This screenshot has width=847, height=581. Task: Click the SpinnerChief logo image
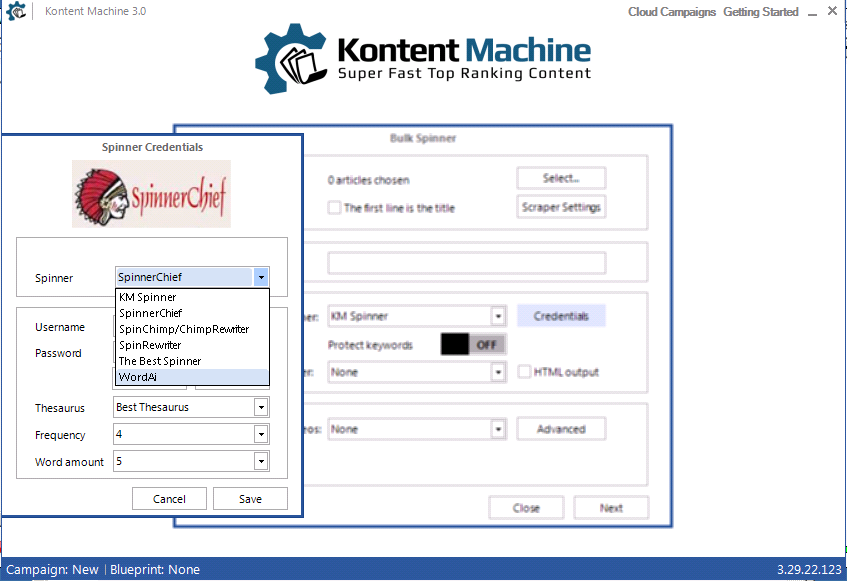pyautogui.click(x=151, y=194)
